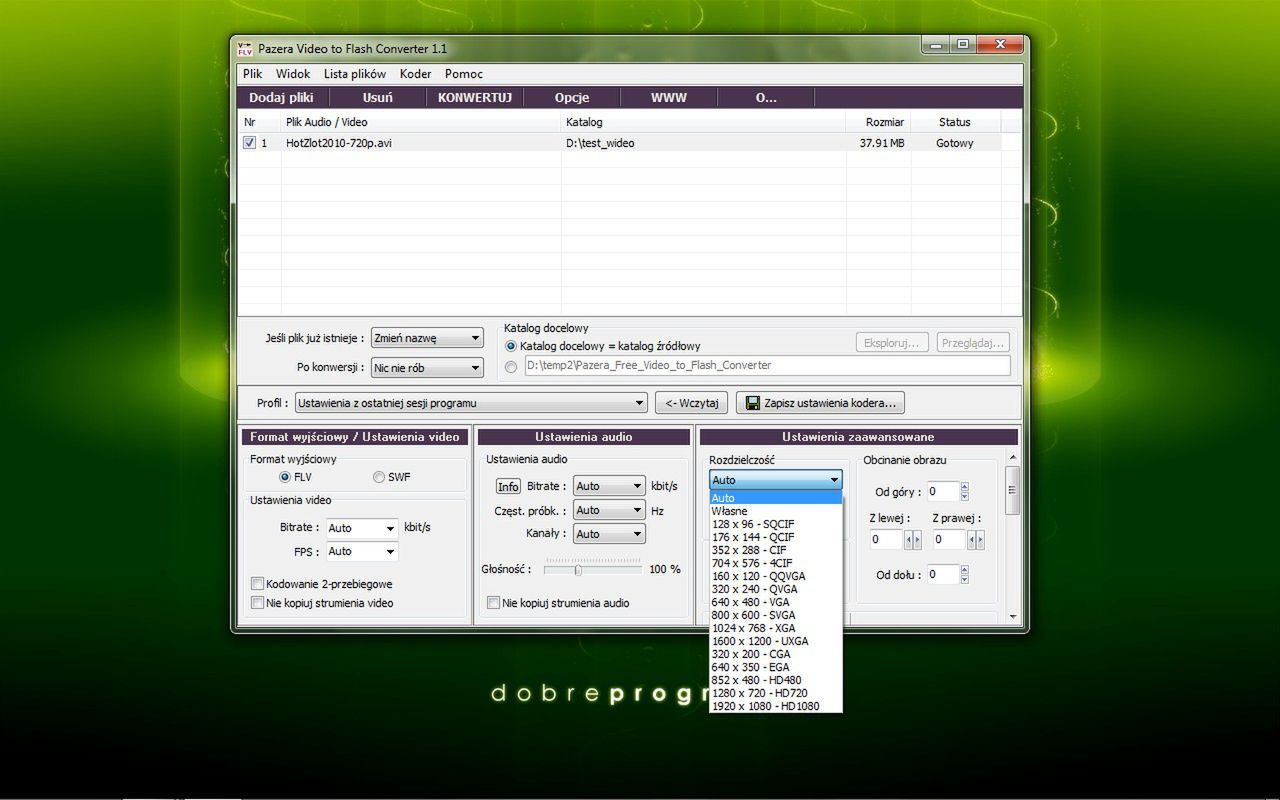The image size is (1280, 800).
Task: Select 'Katalog docelowy = katalog źródłowy' radio button
Action: click(511, 346)
